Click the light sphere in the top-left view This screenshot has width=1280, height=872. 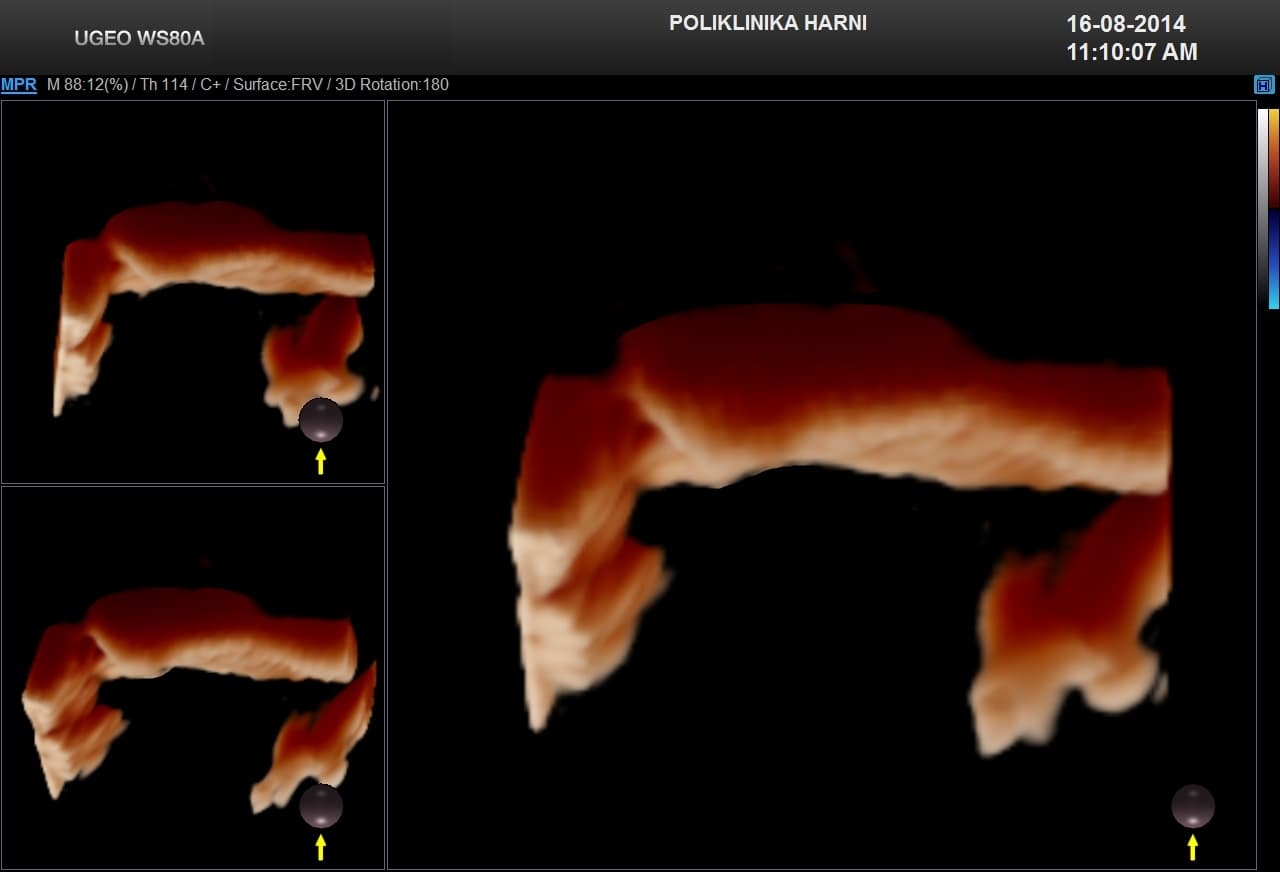[x=321, y=420]
